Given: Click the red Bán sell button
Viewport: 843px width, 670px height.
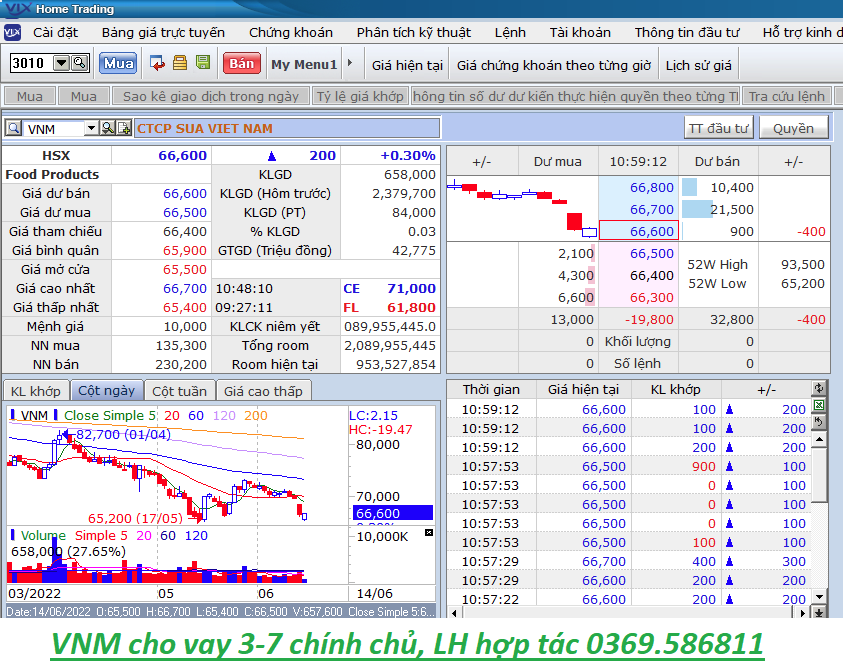Looking at the screenshot, I should [242, 63].
